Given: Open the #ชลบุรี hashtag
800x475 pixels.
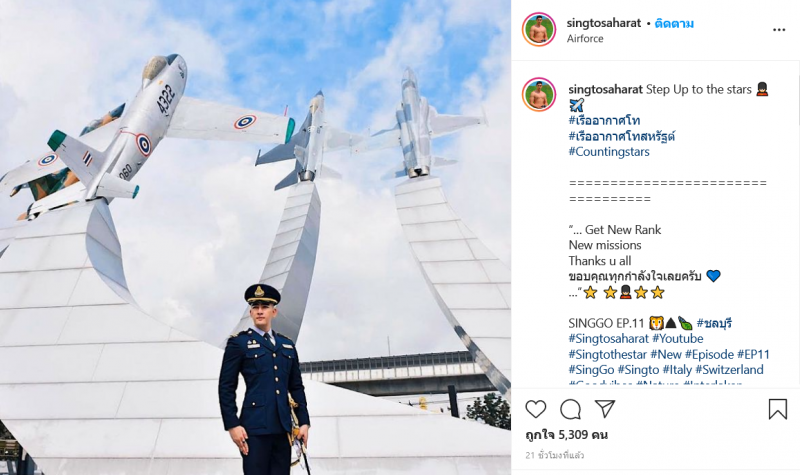Looking at the screenshot, I should point(714,323).
